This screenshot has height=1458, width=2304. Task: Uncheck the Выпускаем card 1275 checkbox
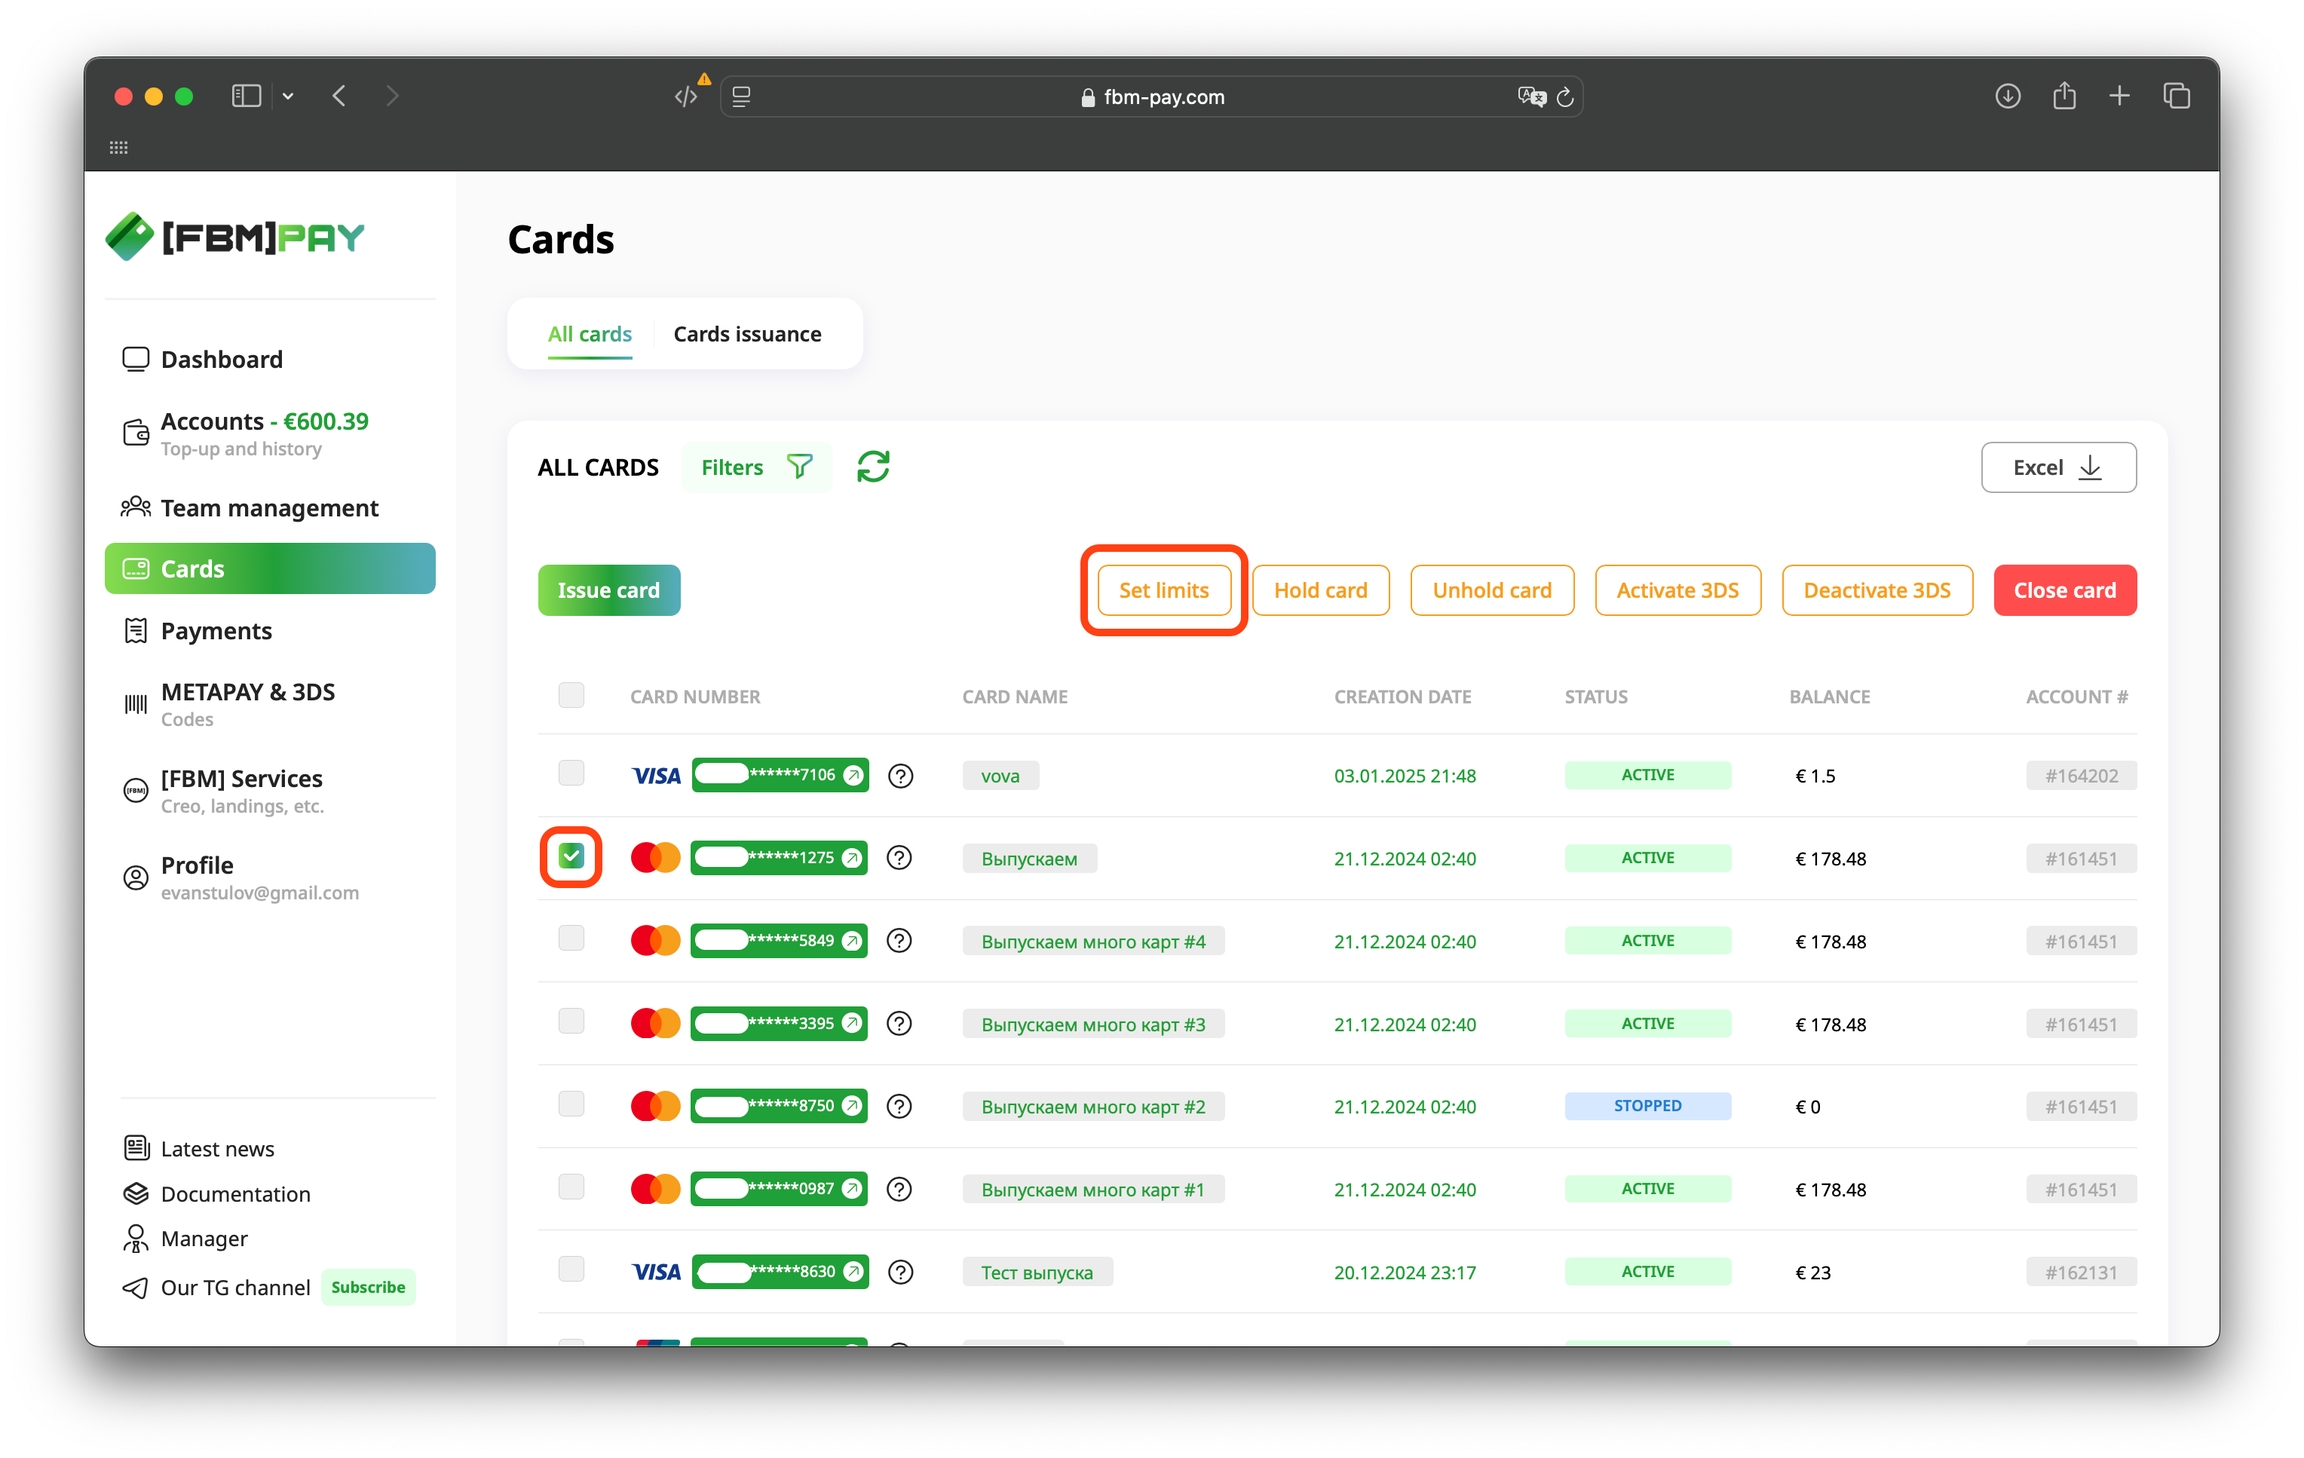coord(571,856)
